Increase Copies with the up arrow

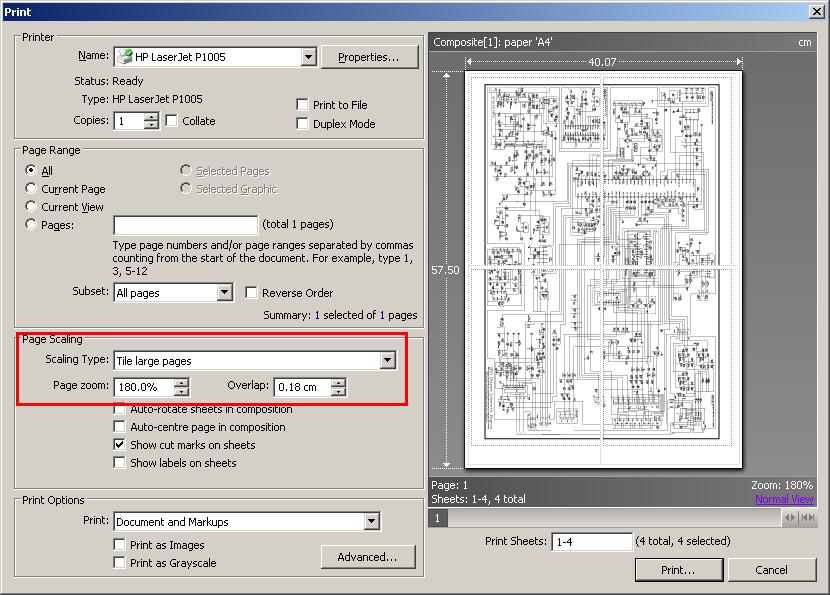[151, 116]
